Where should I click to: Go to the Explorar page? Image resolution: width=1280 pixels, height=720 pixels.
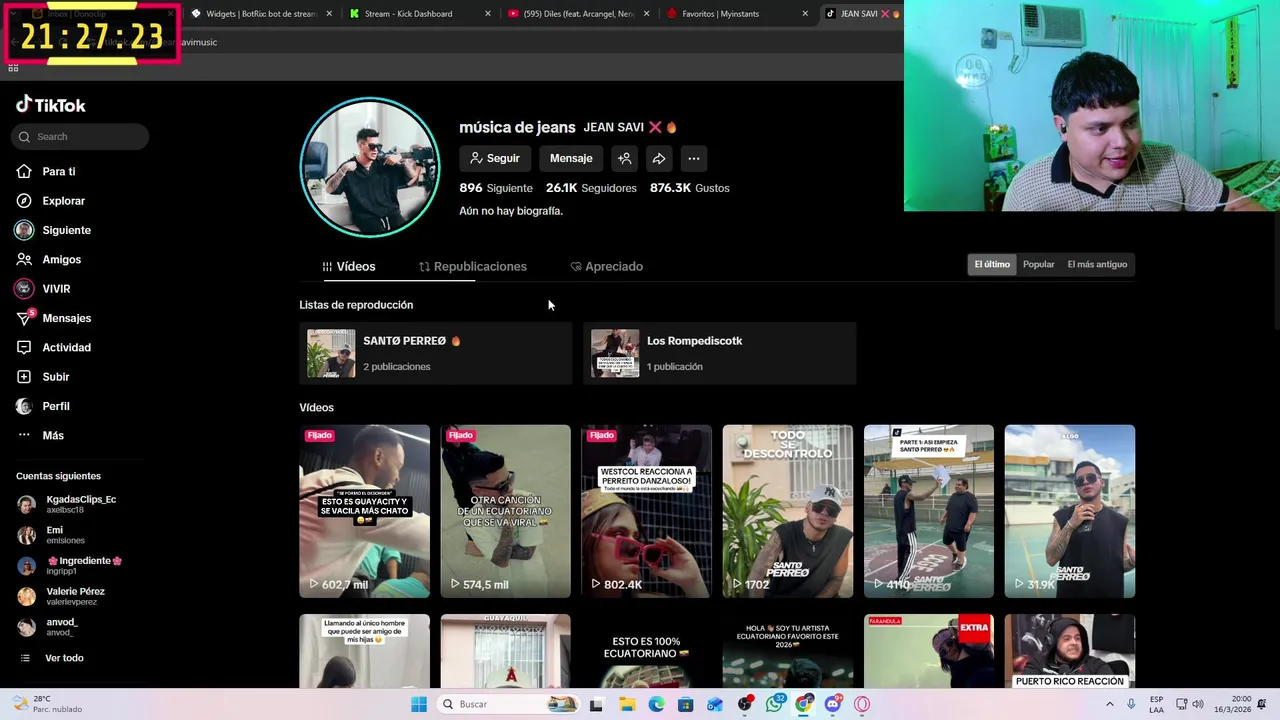(x=50, y=201)
